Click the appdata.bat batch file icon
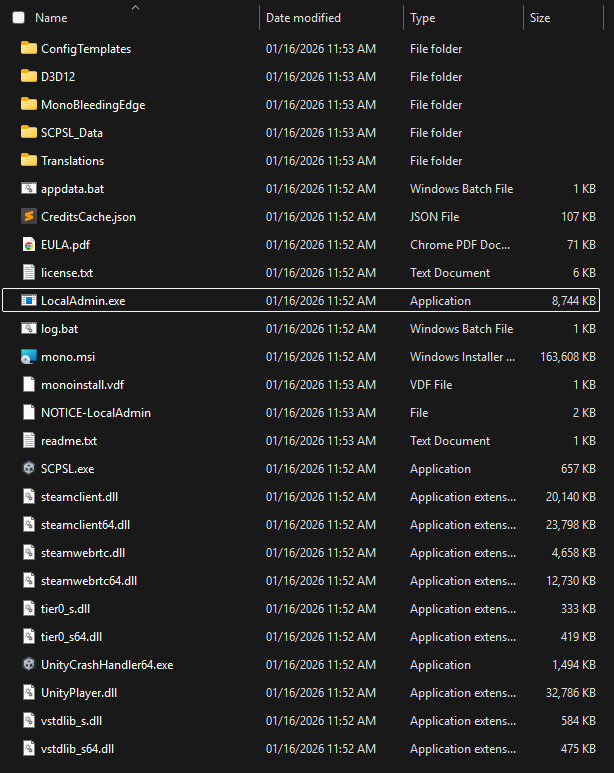This screenshot has width=614, height=773. tap(29, 188)
